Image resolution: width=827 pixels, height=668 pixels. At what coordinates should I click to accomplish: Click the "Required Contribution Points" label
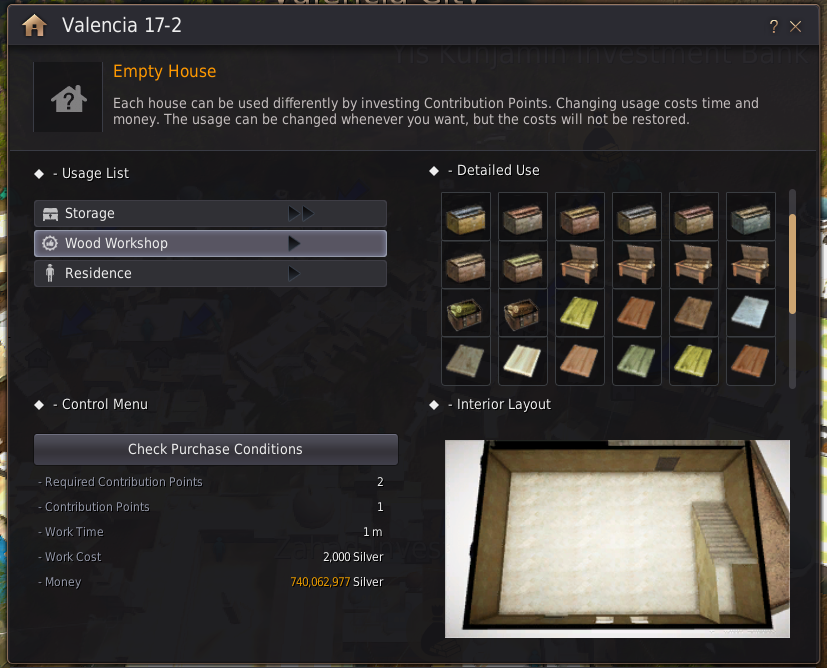[x=123, y=482]
